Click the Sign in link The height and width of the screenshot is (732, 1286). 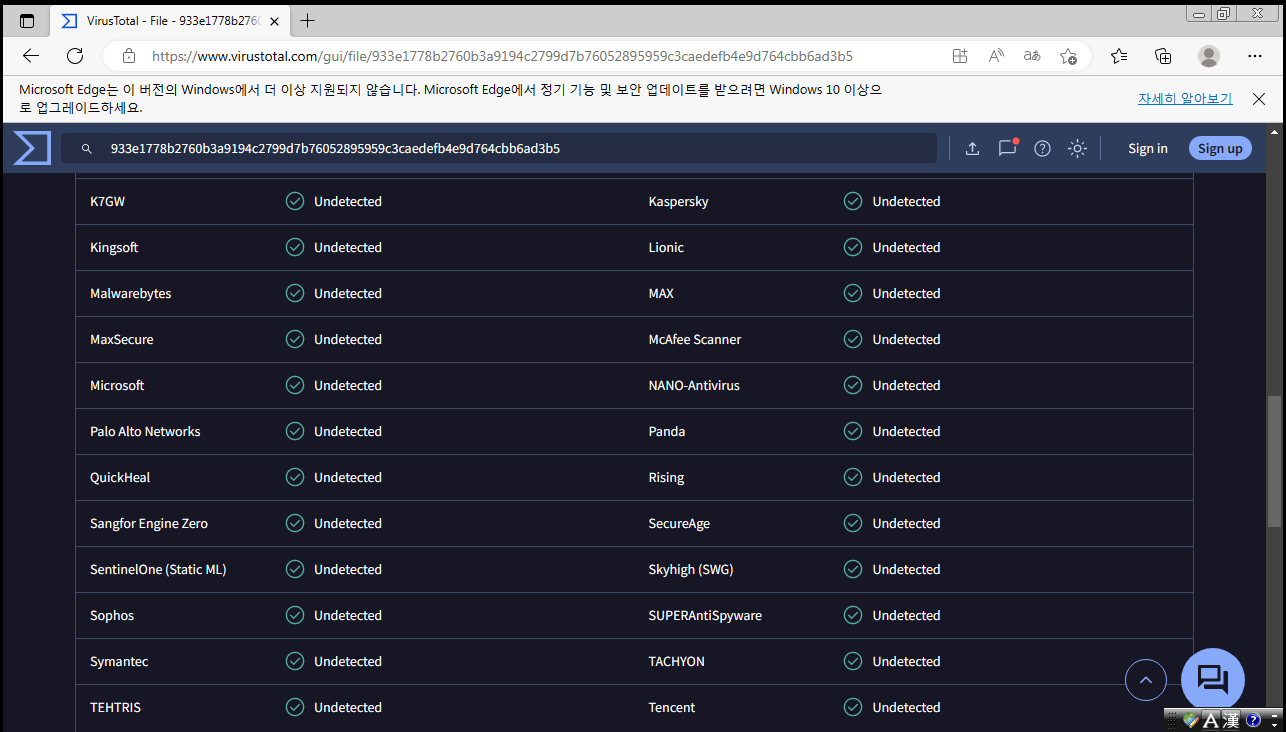(1148, 148)
